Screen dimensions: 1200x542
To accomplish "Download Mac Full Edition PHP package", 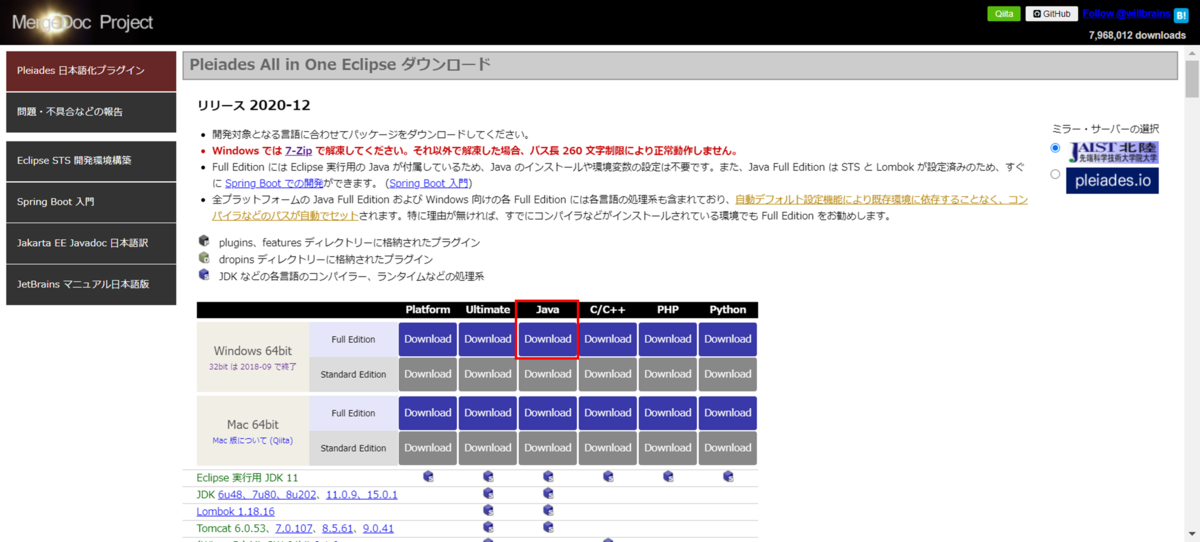I will pos(668,413).
